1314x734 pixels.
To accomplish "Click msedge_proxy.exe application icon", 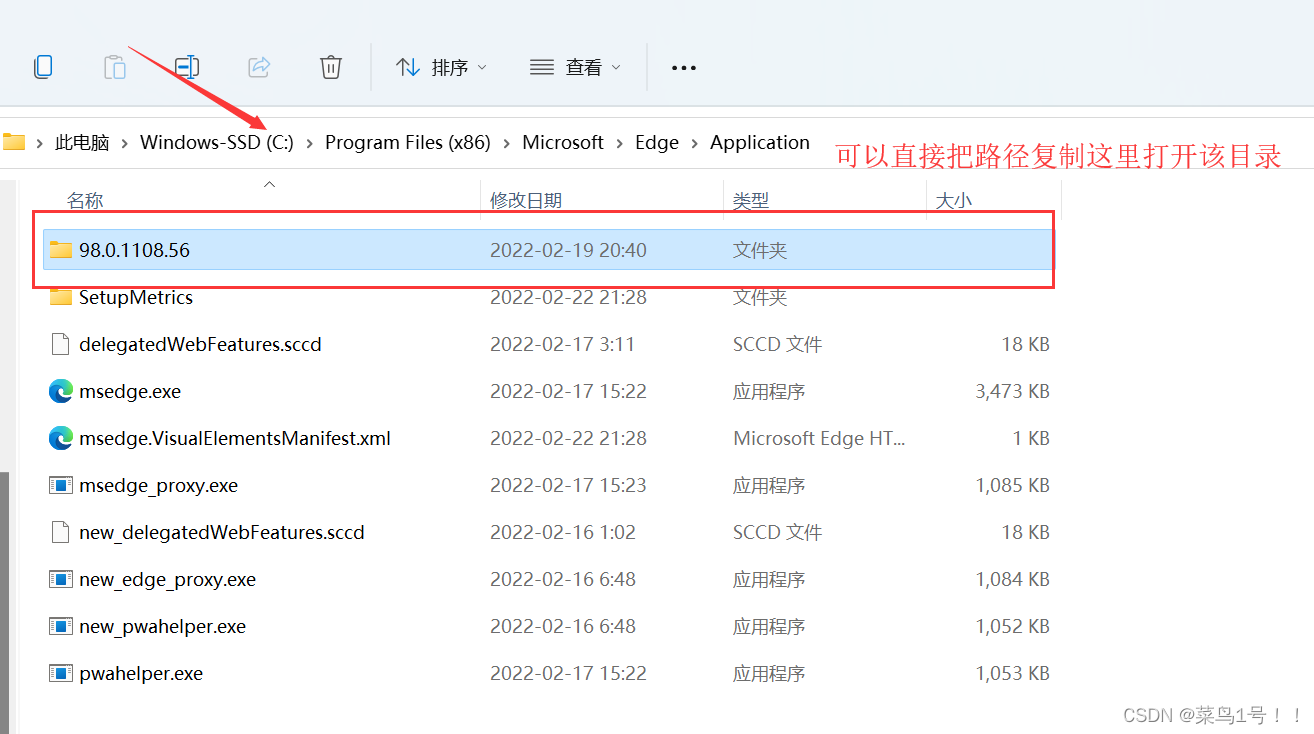I will point(61,485).
